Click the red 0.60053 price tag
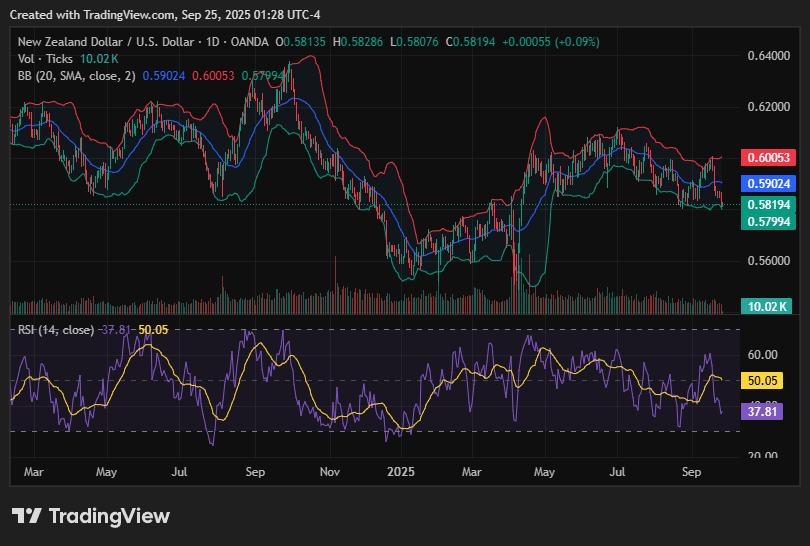The width and height of the screenshot is (810, 546). [x=768, y=158]
